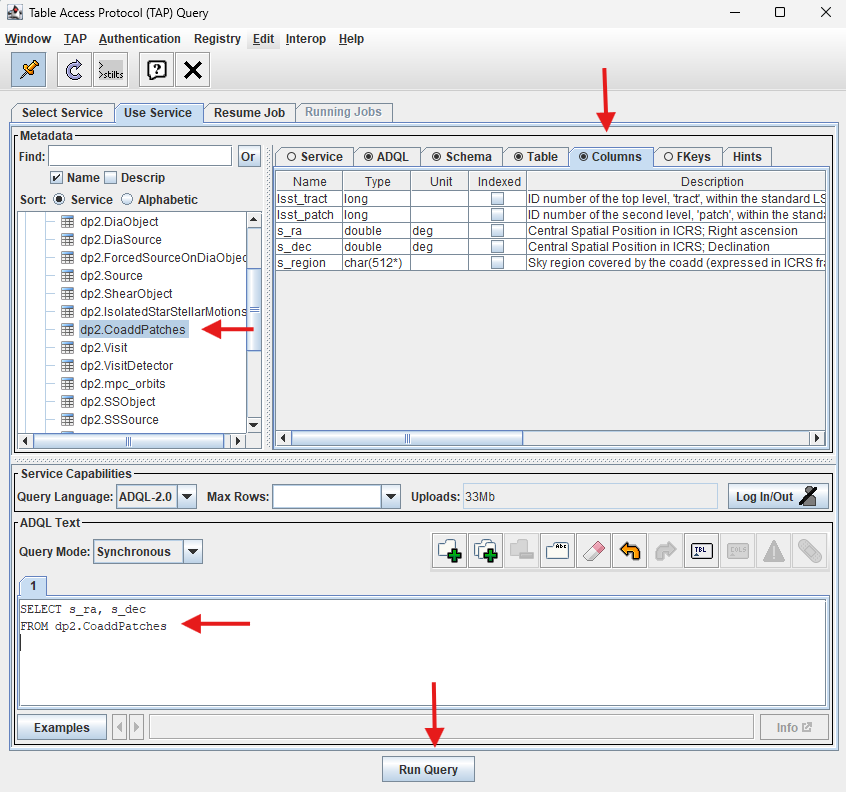Image resolution: width=846 pixels, height=792 pixels.
Task: Open the Hints metadata tab
Action: 747,156
